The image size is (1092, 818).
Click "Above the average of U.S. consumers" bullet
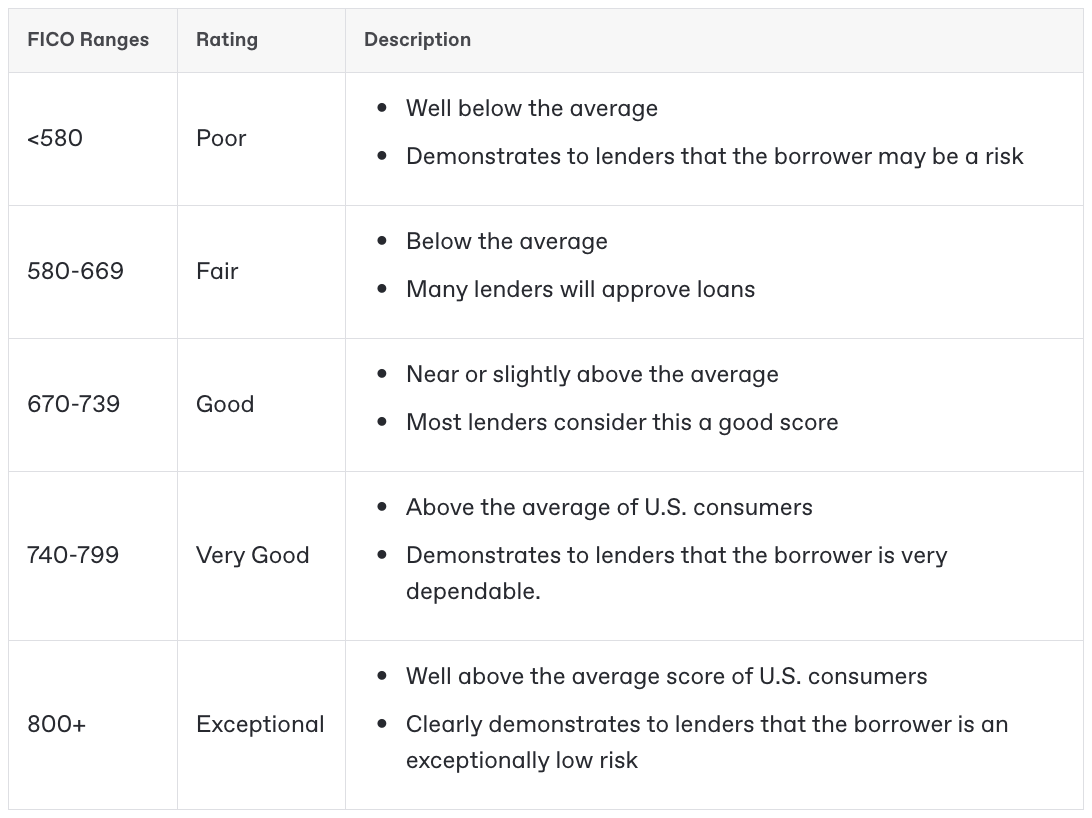[x=609, y=507]
